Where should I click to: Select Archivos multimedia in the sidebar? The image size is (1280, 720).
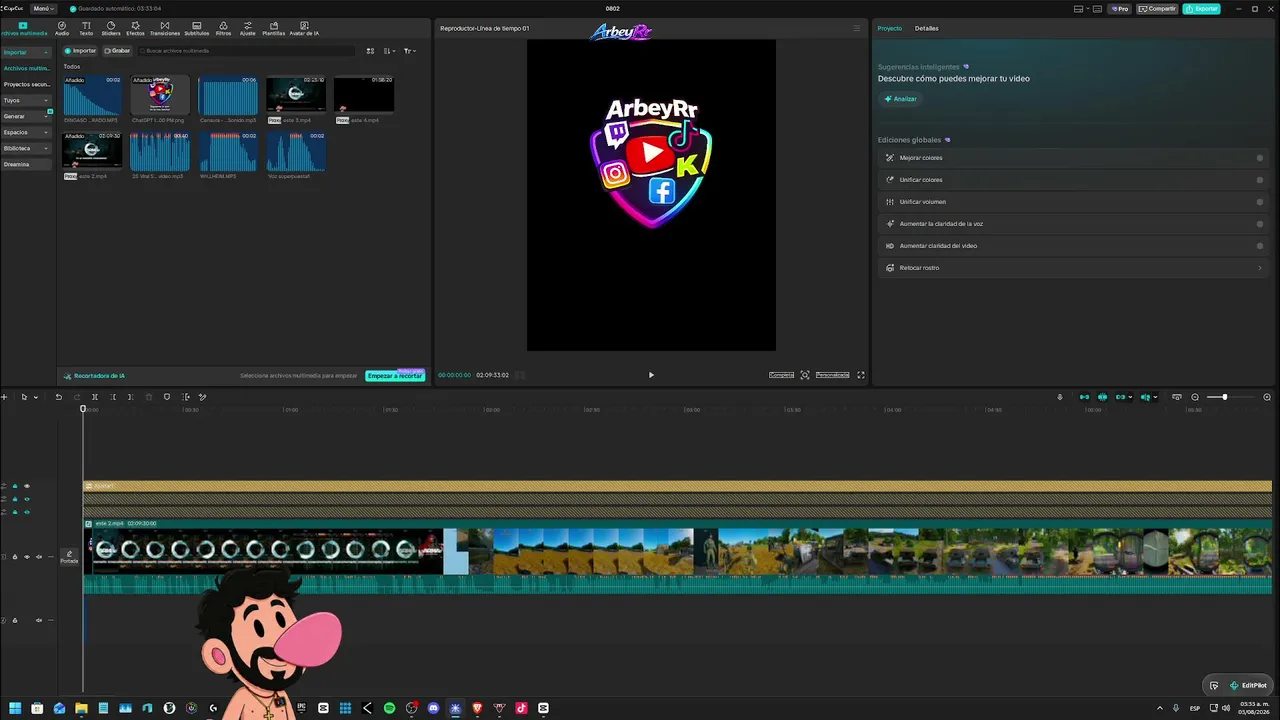tap(26, 68)
